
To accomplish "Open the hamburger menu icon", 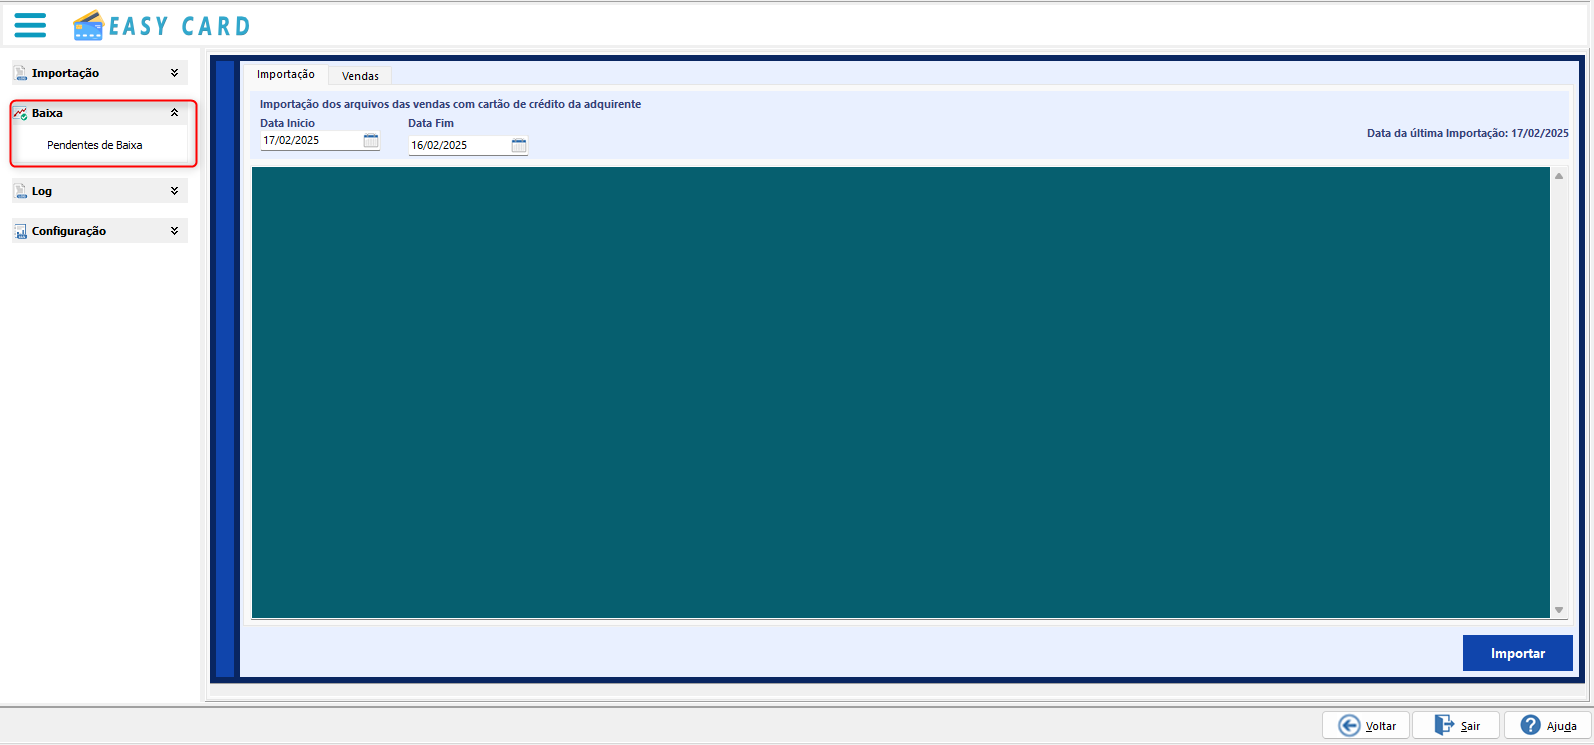I will click(30, 25).
